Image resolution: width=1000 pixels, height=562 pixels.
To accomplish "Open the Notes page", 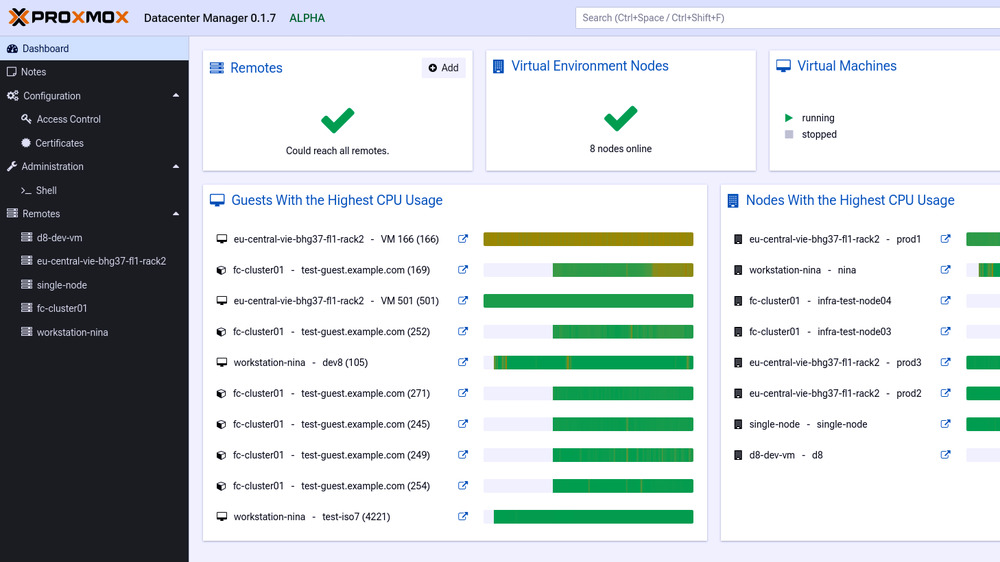I will tap(34, 72).
